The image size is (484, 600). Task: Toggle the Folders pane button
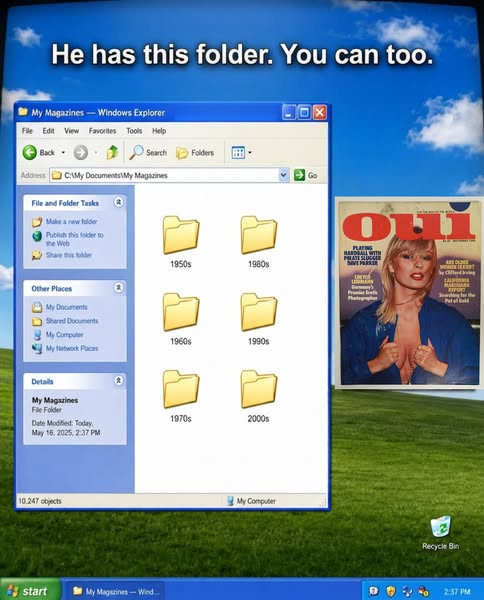(195, 153)
